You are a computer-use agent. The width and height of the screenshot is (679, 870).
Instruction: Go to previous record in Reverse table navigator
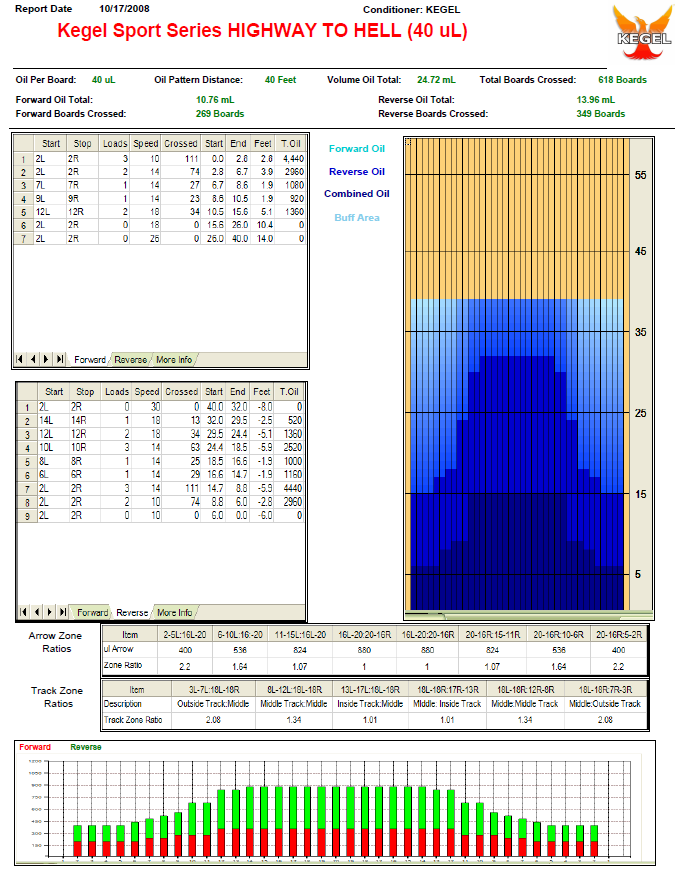click(x=36, y=612)
